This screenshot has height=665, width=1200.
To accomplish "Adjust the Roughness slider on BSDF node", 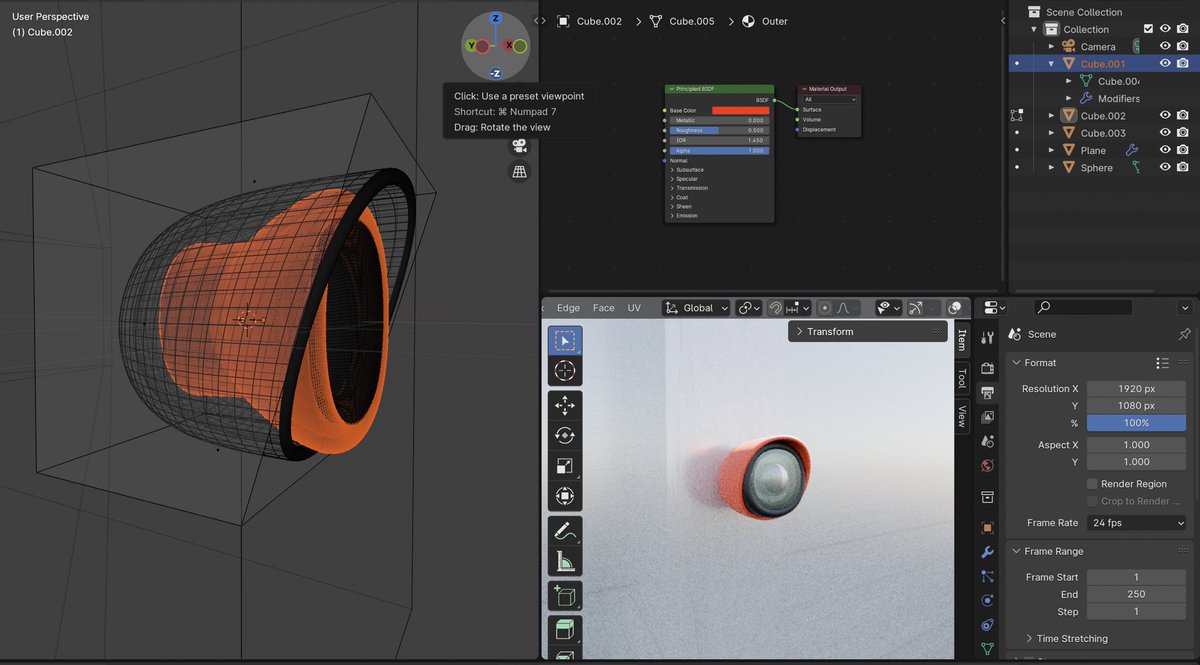I will [x=718, y=130].
